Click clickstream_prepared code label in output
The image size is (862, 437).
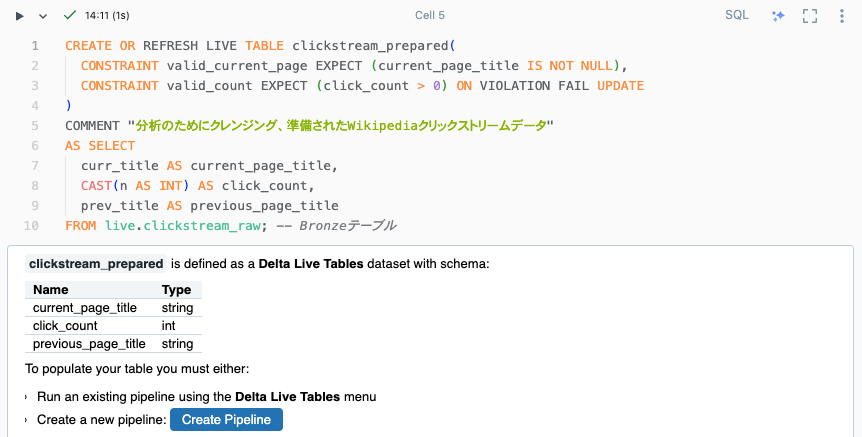pyautogui.click(x=96, y=264)
